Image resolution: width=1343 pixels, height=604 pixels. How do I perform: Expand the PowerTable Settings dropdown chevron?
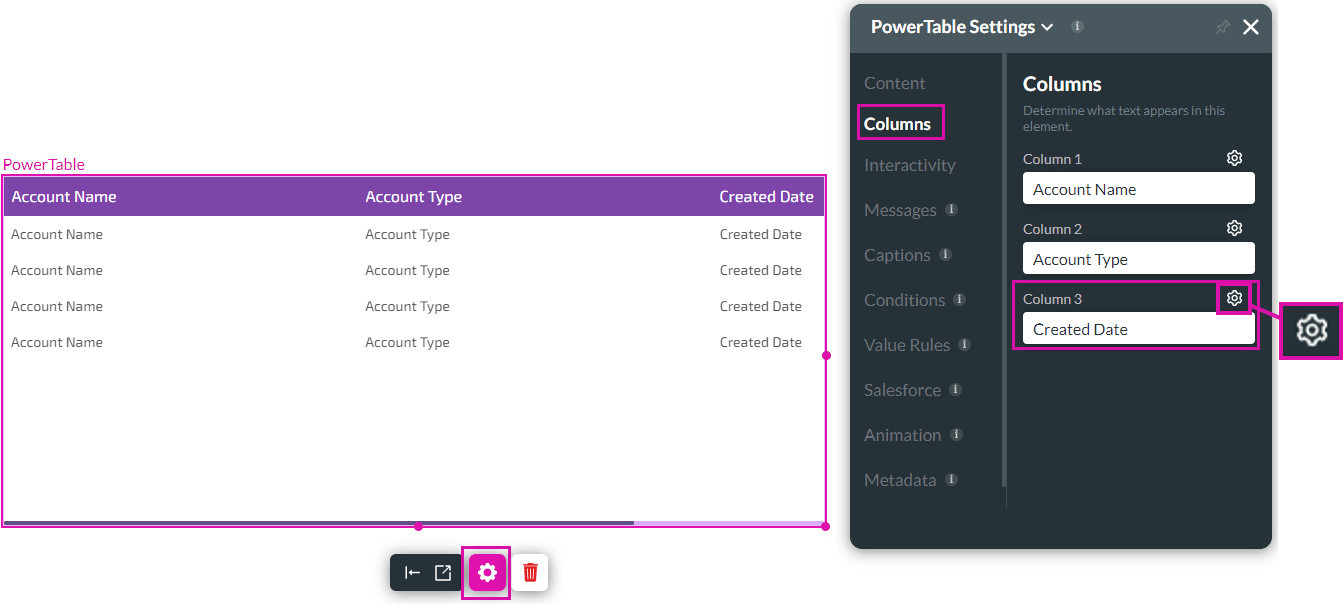click(1047, 27)
